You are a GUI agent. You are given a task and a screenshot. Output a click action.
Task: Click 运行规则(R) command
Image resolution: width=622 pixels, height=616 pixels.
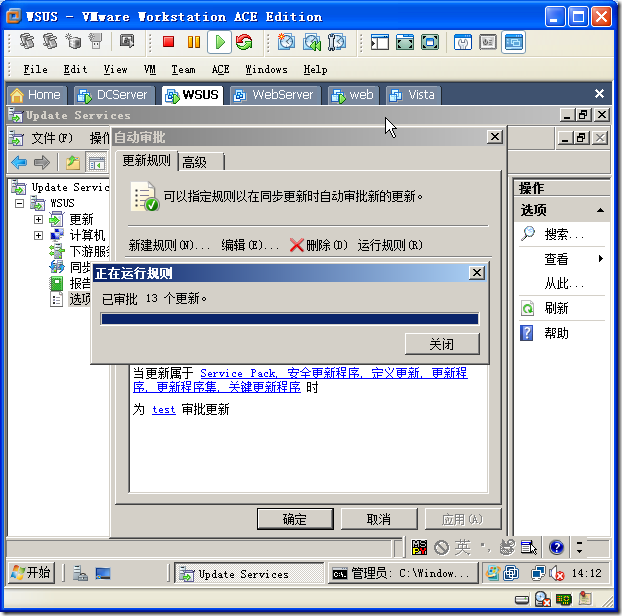pos(390,245)
